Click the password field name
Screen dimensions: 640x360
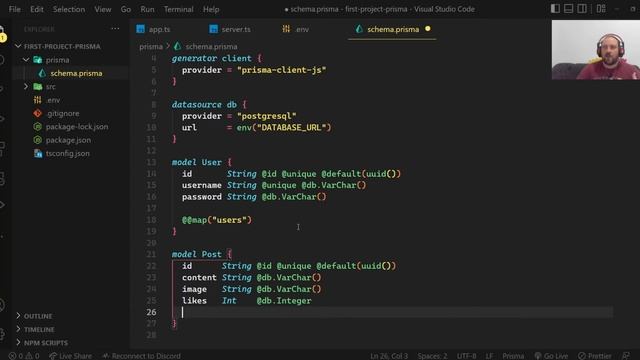coord(202,197)
